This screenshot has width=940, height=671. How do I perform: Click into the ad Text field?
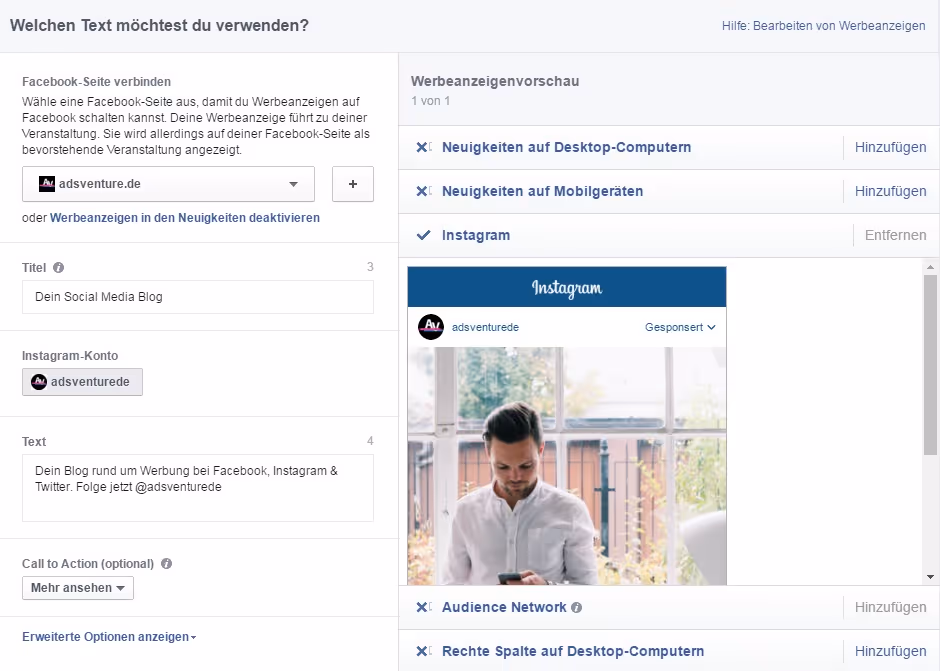tap(198, 488)
